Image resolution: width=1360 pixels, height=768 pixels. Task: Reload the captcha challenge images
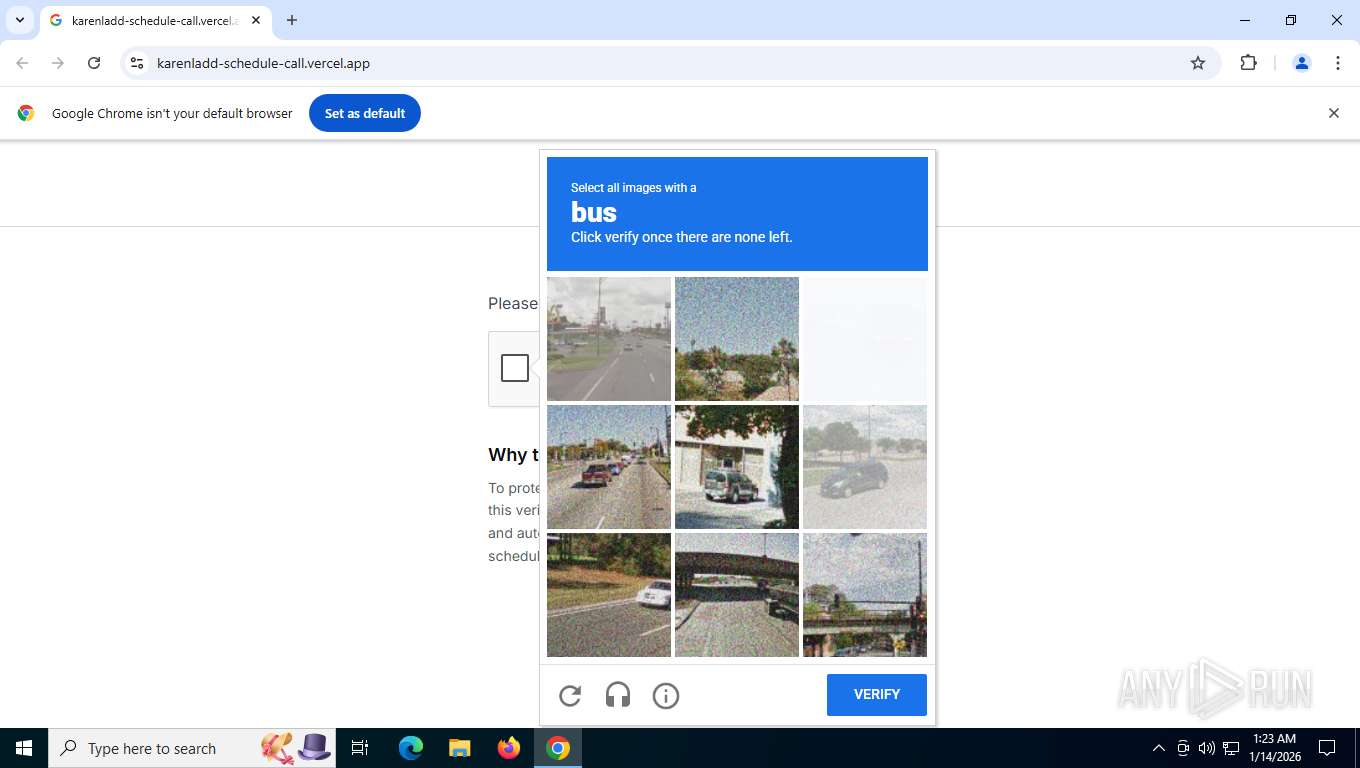[570, 696]
